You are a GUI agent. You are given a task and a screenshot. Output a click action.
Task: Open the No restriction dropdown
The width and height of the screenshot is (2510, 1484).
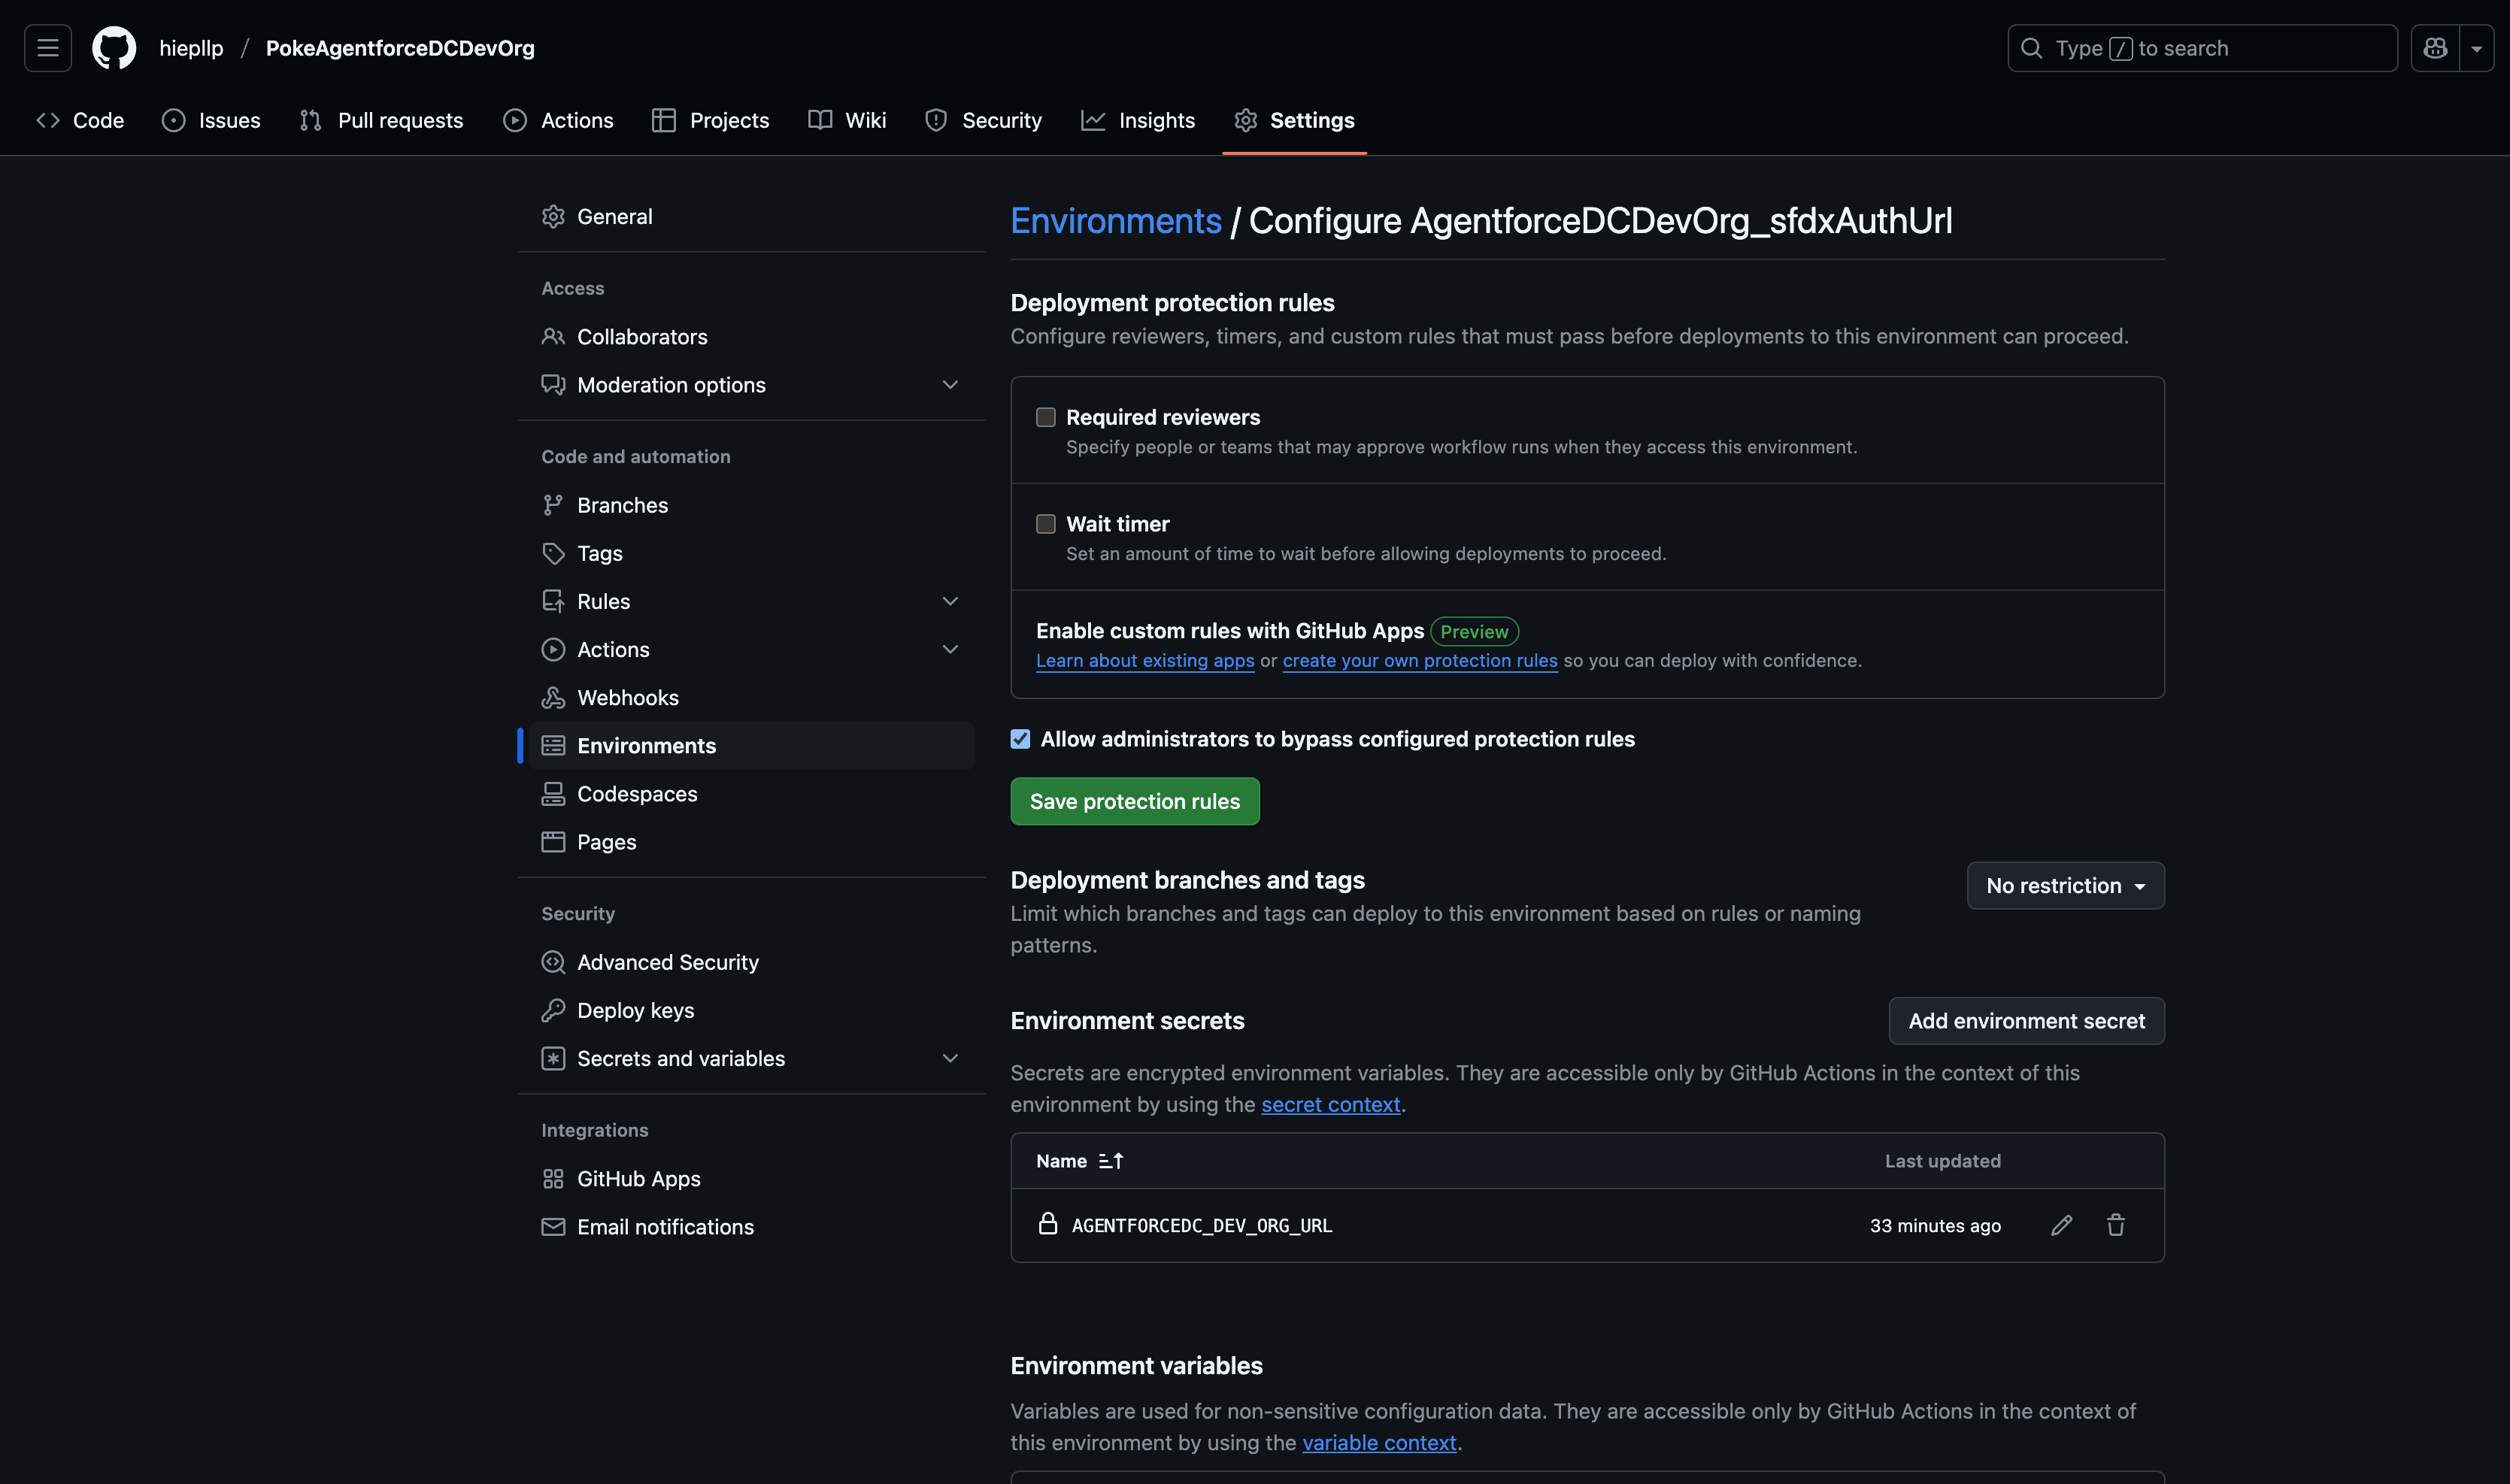[x=2064, y=885]
